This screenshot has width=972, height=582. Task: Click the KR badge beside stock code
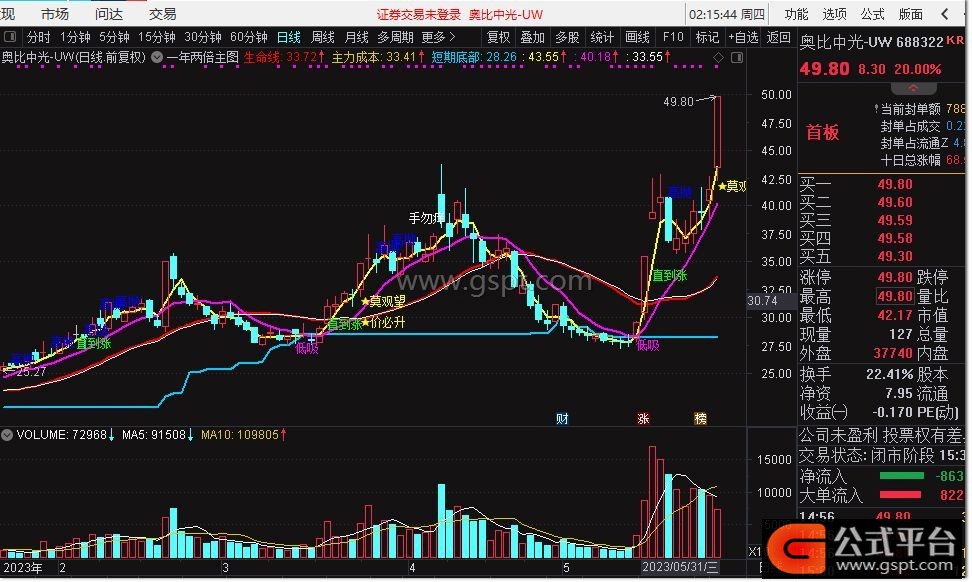(955, 40)
